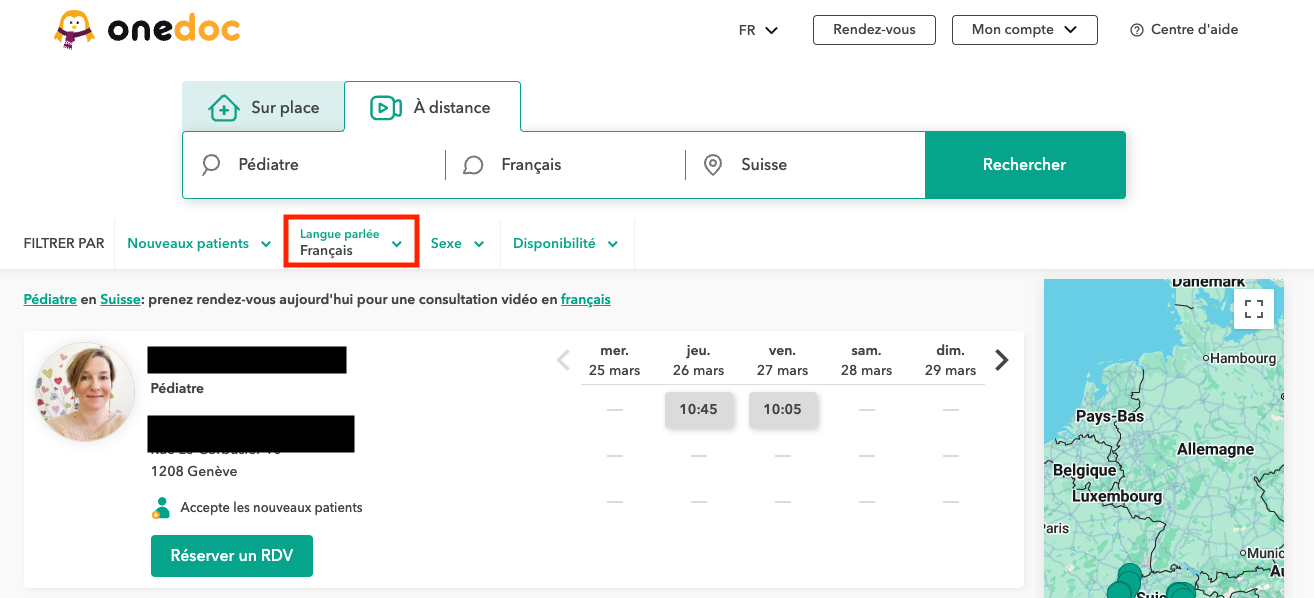Click the 'dim. 29 mars' column header
The width and height of the screenshot is (1314, 598).
pos(950,360)
